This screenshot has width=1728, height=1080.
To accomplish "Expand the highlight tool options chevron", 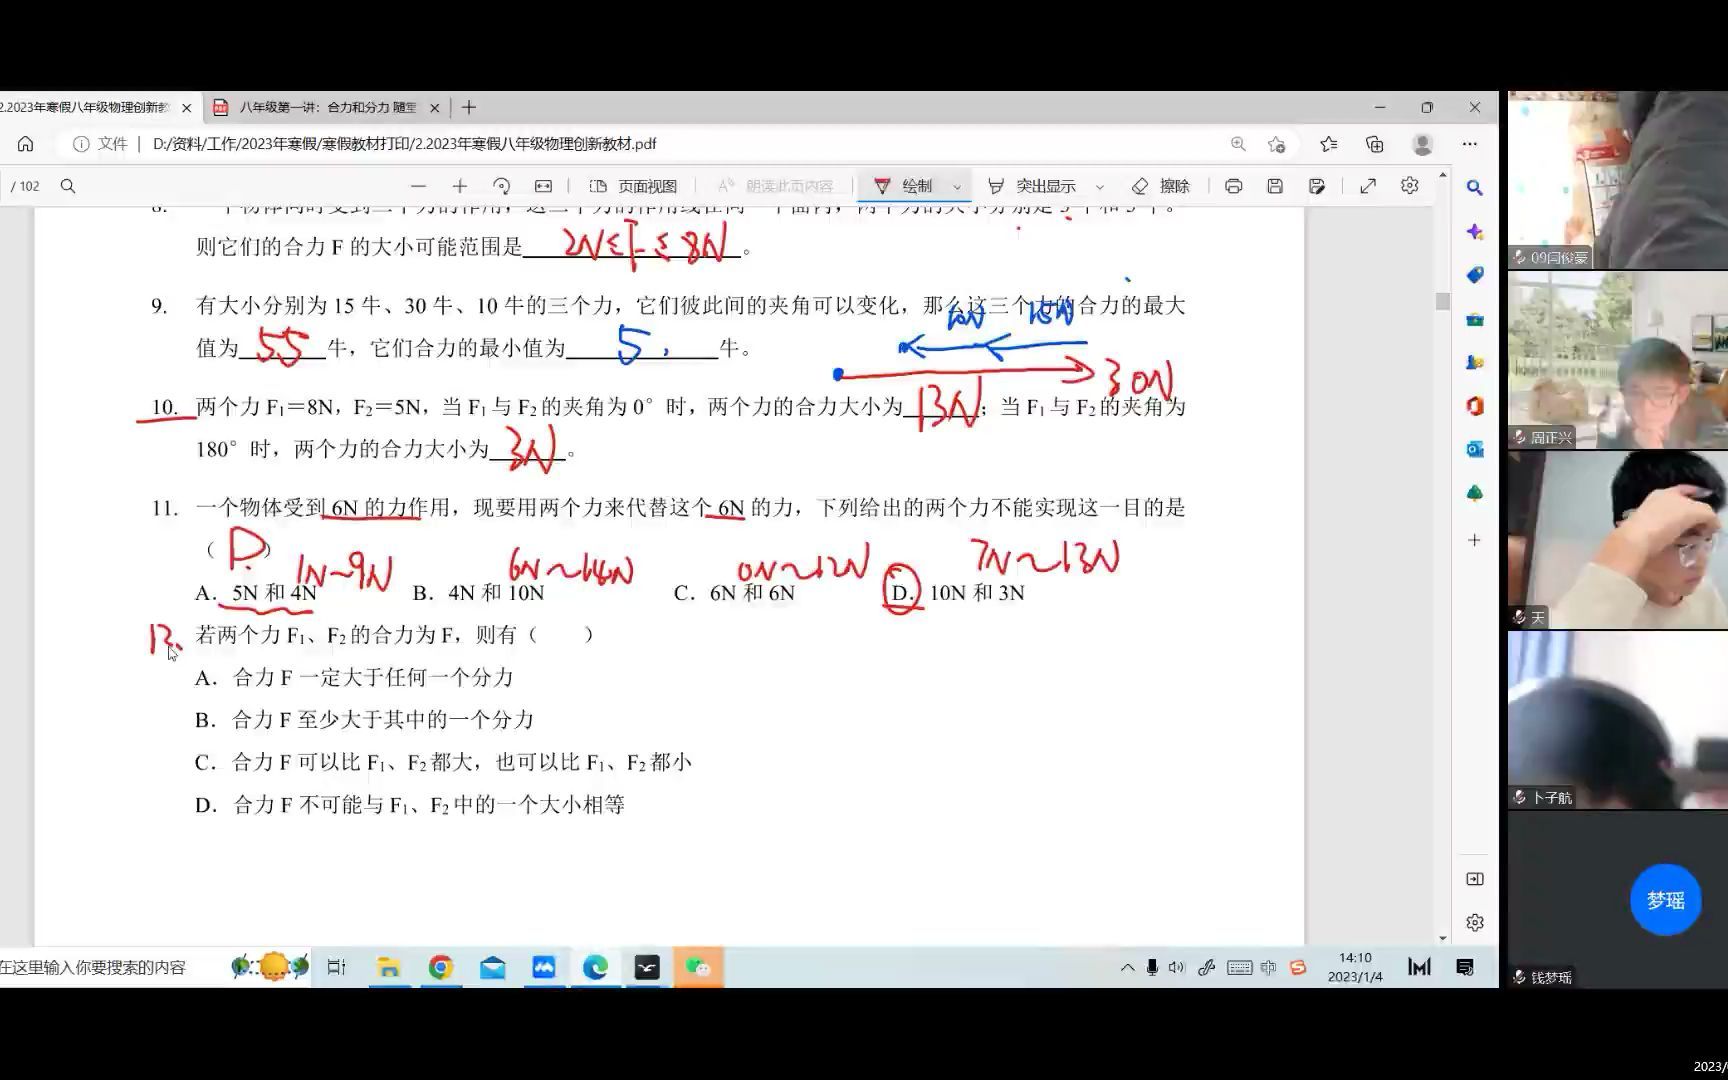I will point(1099,185).
